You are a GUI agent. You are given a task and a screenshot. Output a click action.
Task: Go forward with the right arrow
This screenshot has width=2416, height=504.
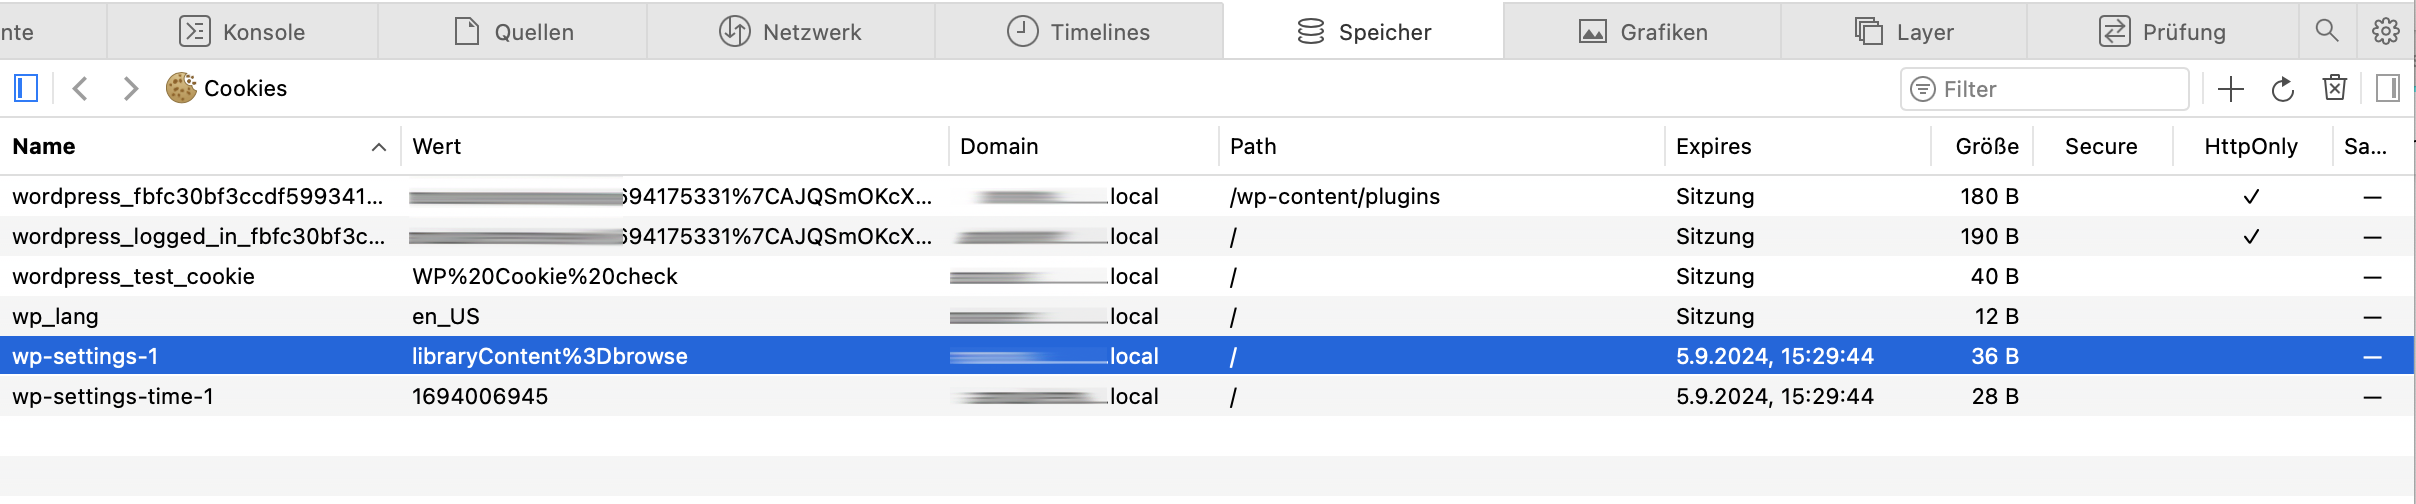tap(130, 88)
